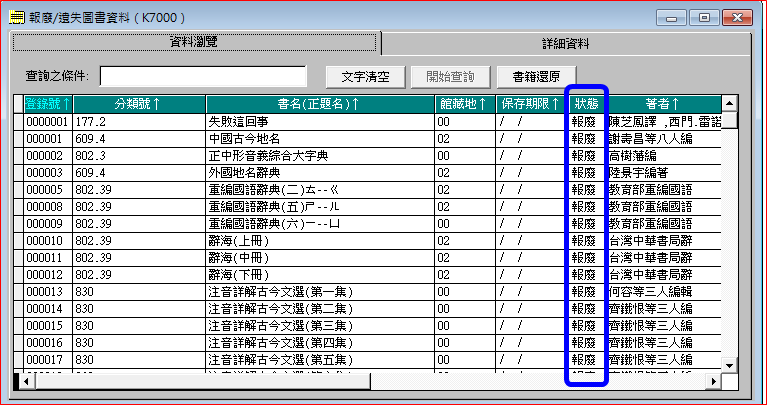Select cell 失敗這回事

[x=320, y=122]
